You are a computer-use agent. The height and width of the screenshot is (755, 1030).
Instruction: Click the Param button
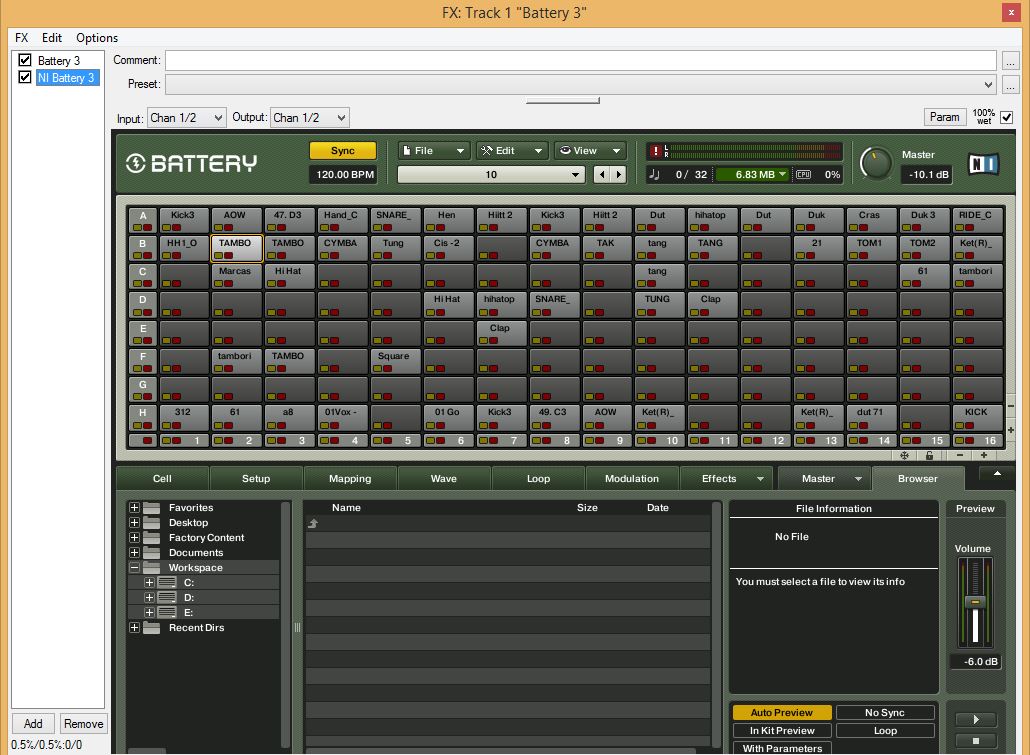point(944,117)
